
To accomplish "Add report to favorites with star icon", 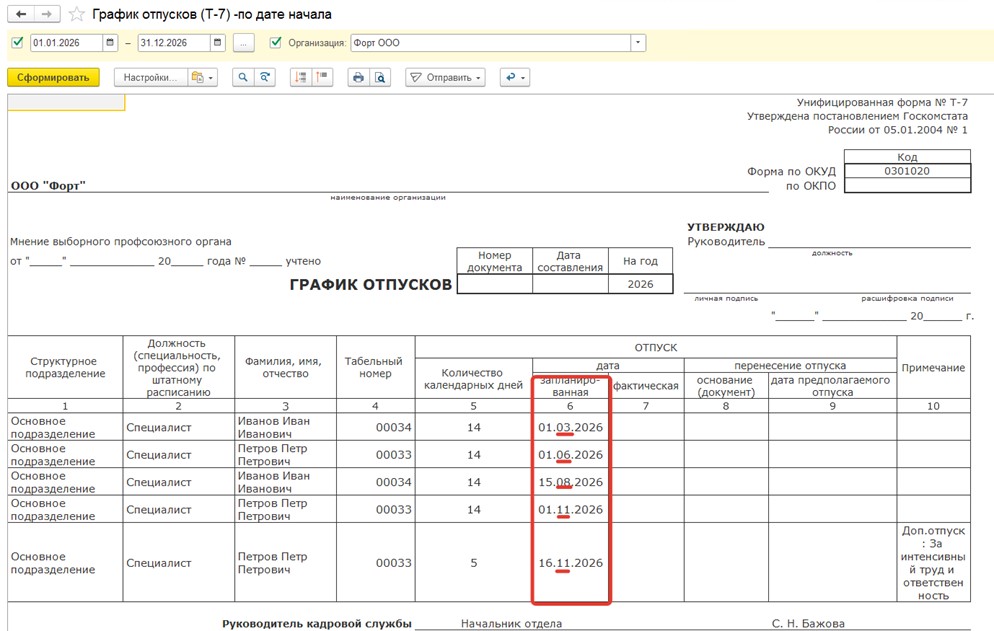I will [76, 15].
